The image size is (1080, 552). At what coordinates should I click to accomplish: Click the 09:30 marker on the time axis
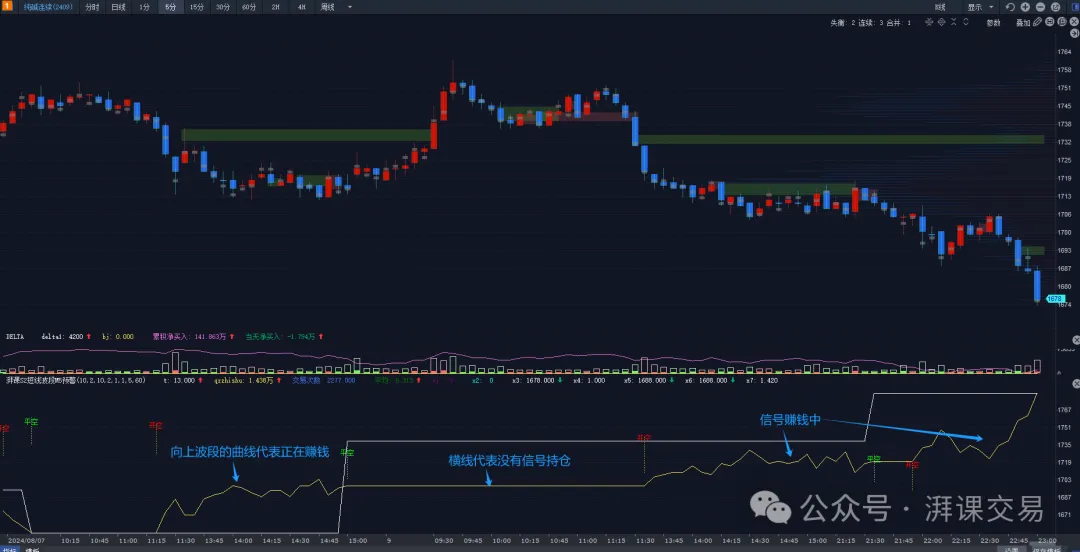click(443, 541)
